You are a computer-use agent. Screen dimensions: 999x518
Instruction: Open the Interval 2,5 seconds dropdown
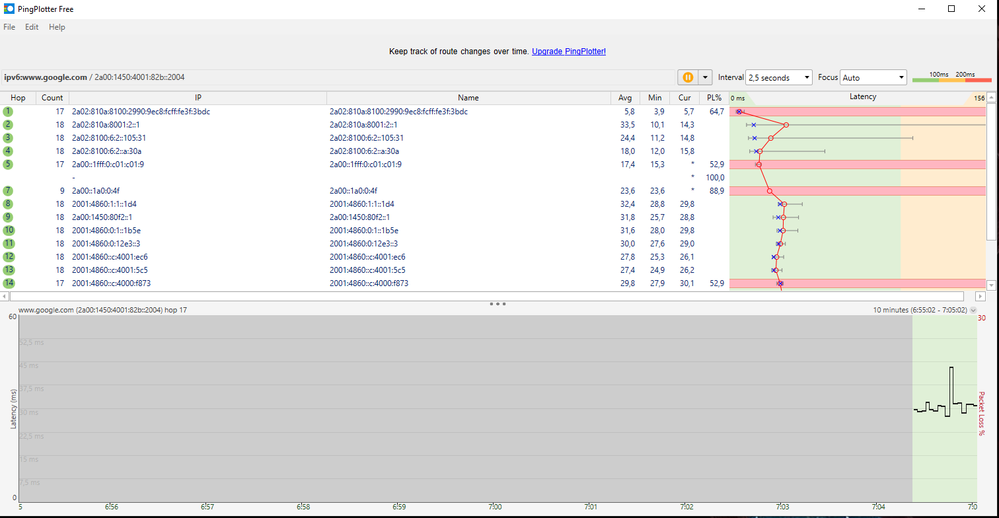click(x=779, y=77)
